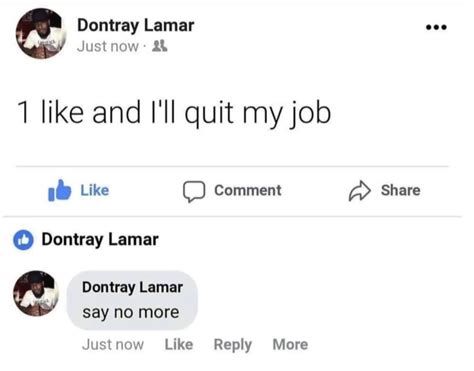View Dontray Lamar in the likes list
This screenshot has height=371, width=474.
click(x=100, y=240)
